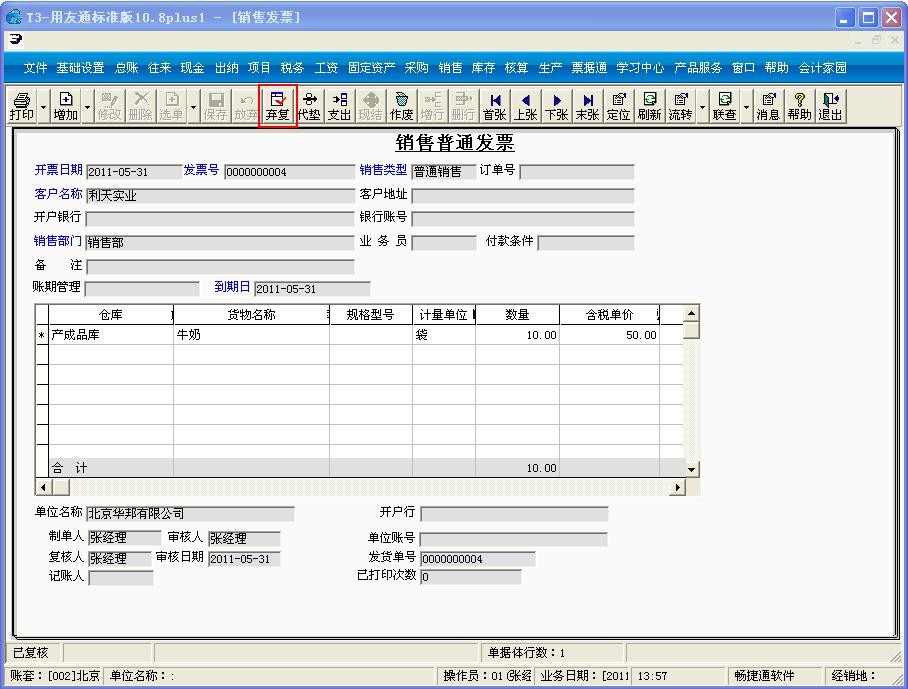
Task: Click the 定位 locate toolbar icon
Action: coord(618,106)
